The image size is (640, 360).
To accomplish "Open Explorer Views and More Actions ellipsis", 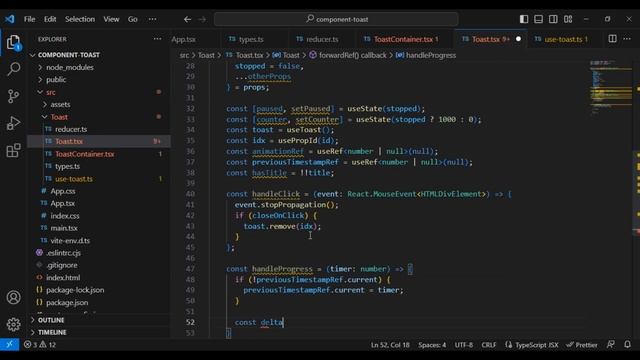I will click(158, 39).
